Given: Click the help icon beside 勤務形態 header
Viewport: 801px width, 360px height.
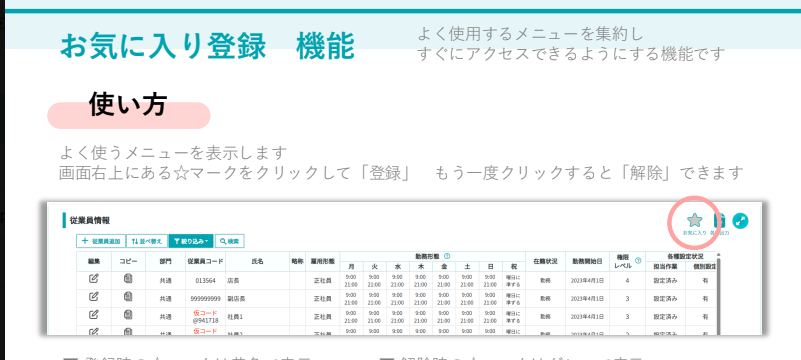Looking at the screenshot, I should click(447, 256).
